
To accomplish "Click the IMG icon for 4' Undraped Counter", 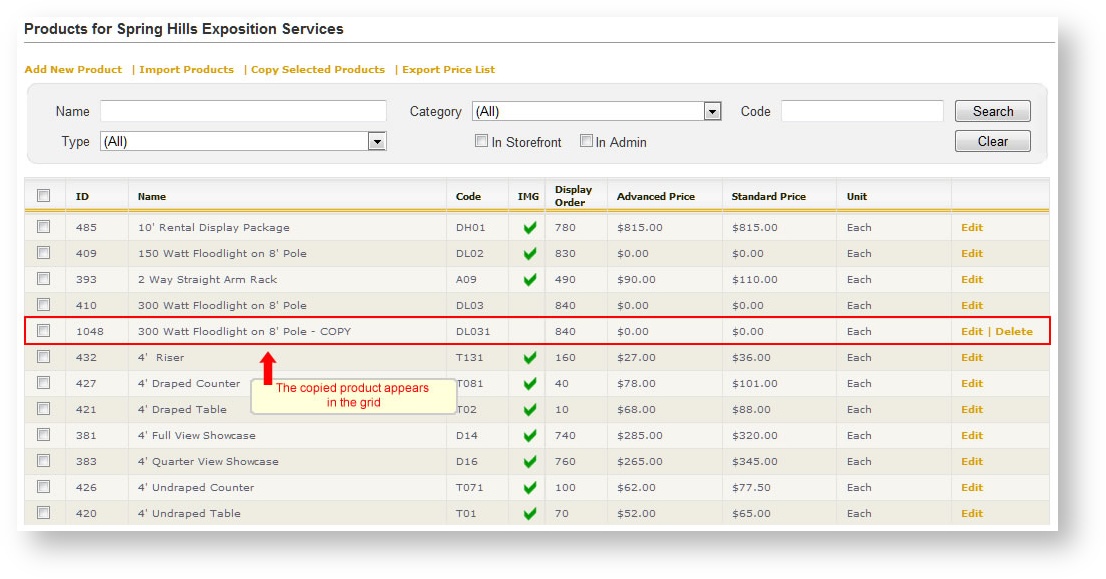I will coord(527,487).
